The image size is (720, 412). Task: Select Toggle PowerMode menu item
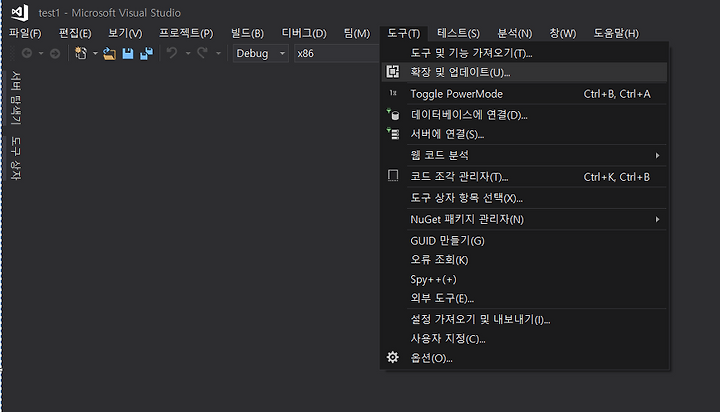click(524, 94)
